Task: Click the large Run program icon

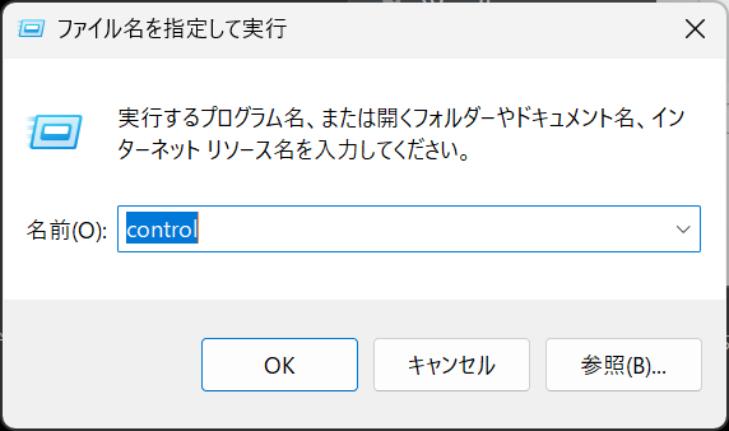Action: (x=55, y=132)
